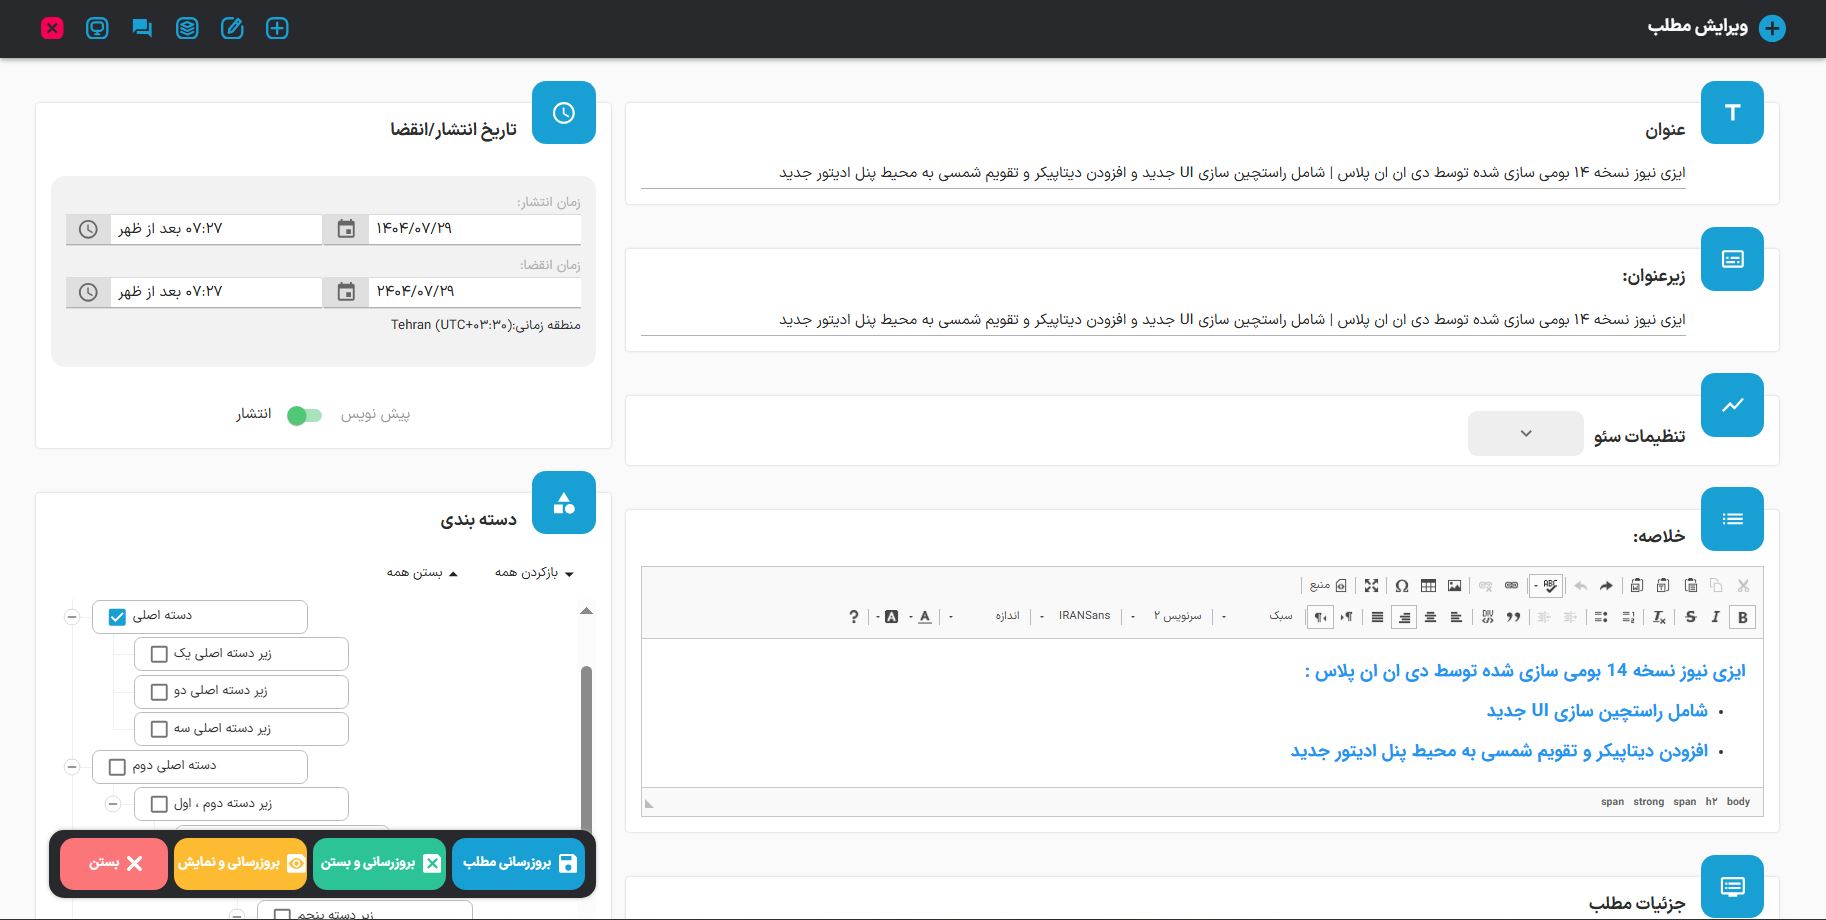The height and width of the screenshot is (920, 1826).
Task: Check the 'زیر دسته اصلی یک' checkbox
Action: point(159,654)
